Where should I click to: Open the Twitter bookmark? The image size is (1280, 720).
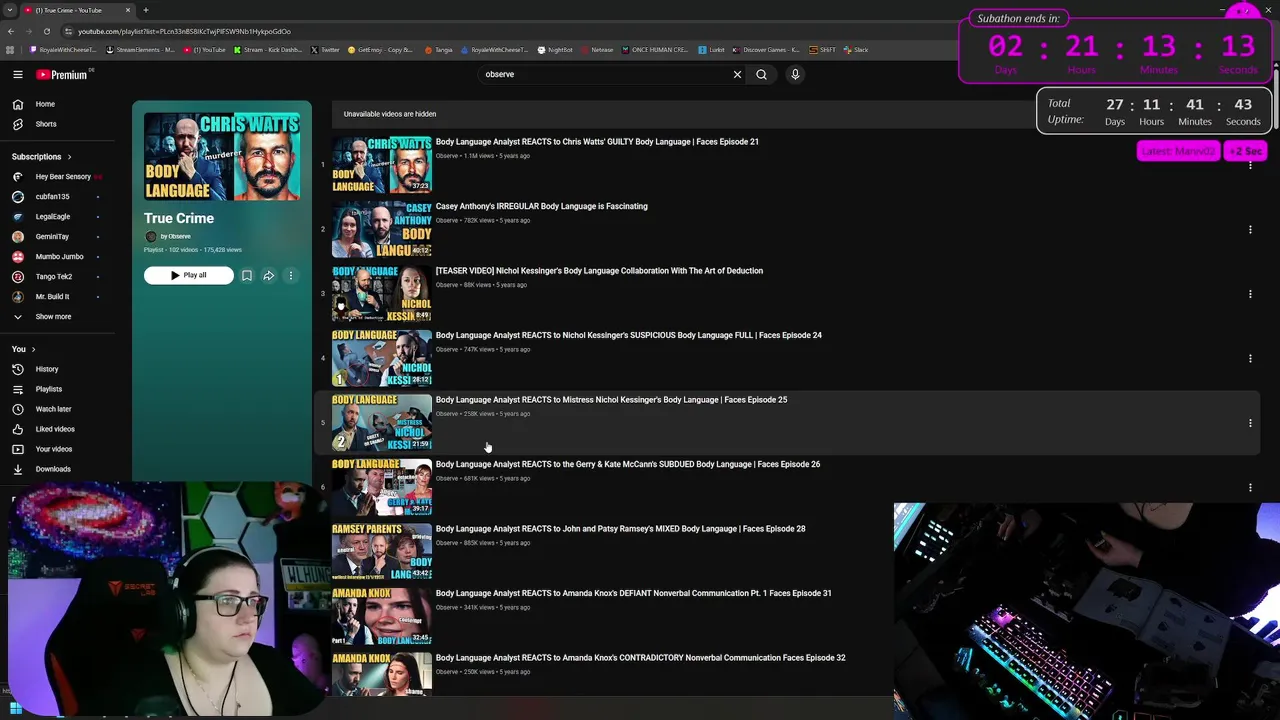coord(325,49)
